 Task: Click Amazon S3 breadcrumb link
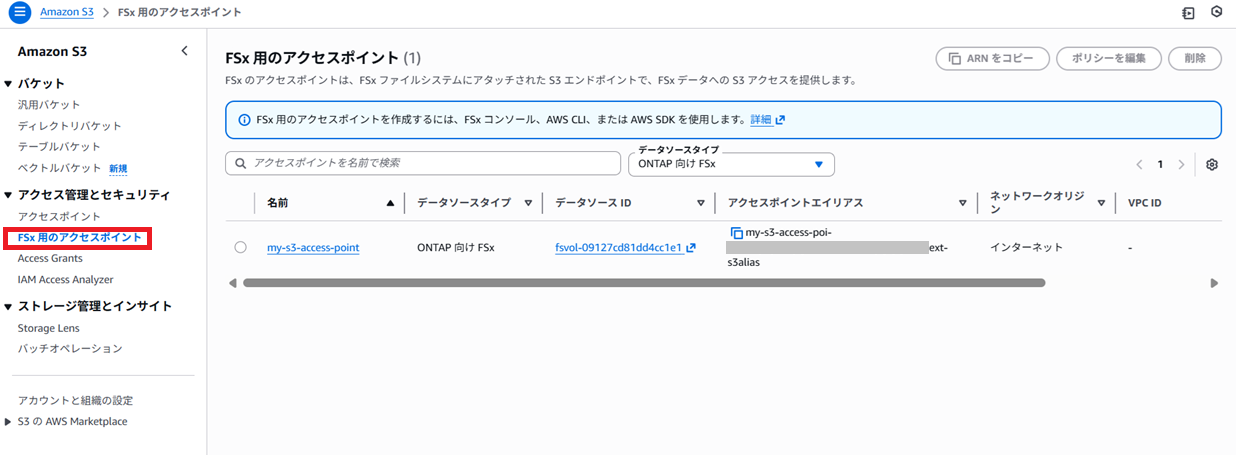click(x=67, y=13)
